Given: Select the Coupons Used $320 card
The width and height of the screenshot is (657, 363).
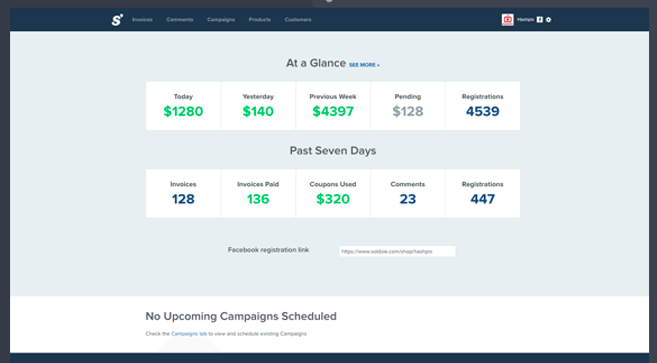Looking at the screenshot, I should tap(333, 193).
